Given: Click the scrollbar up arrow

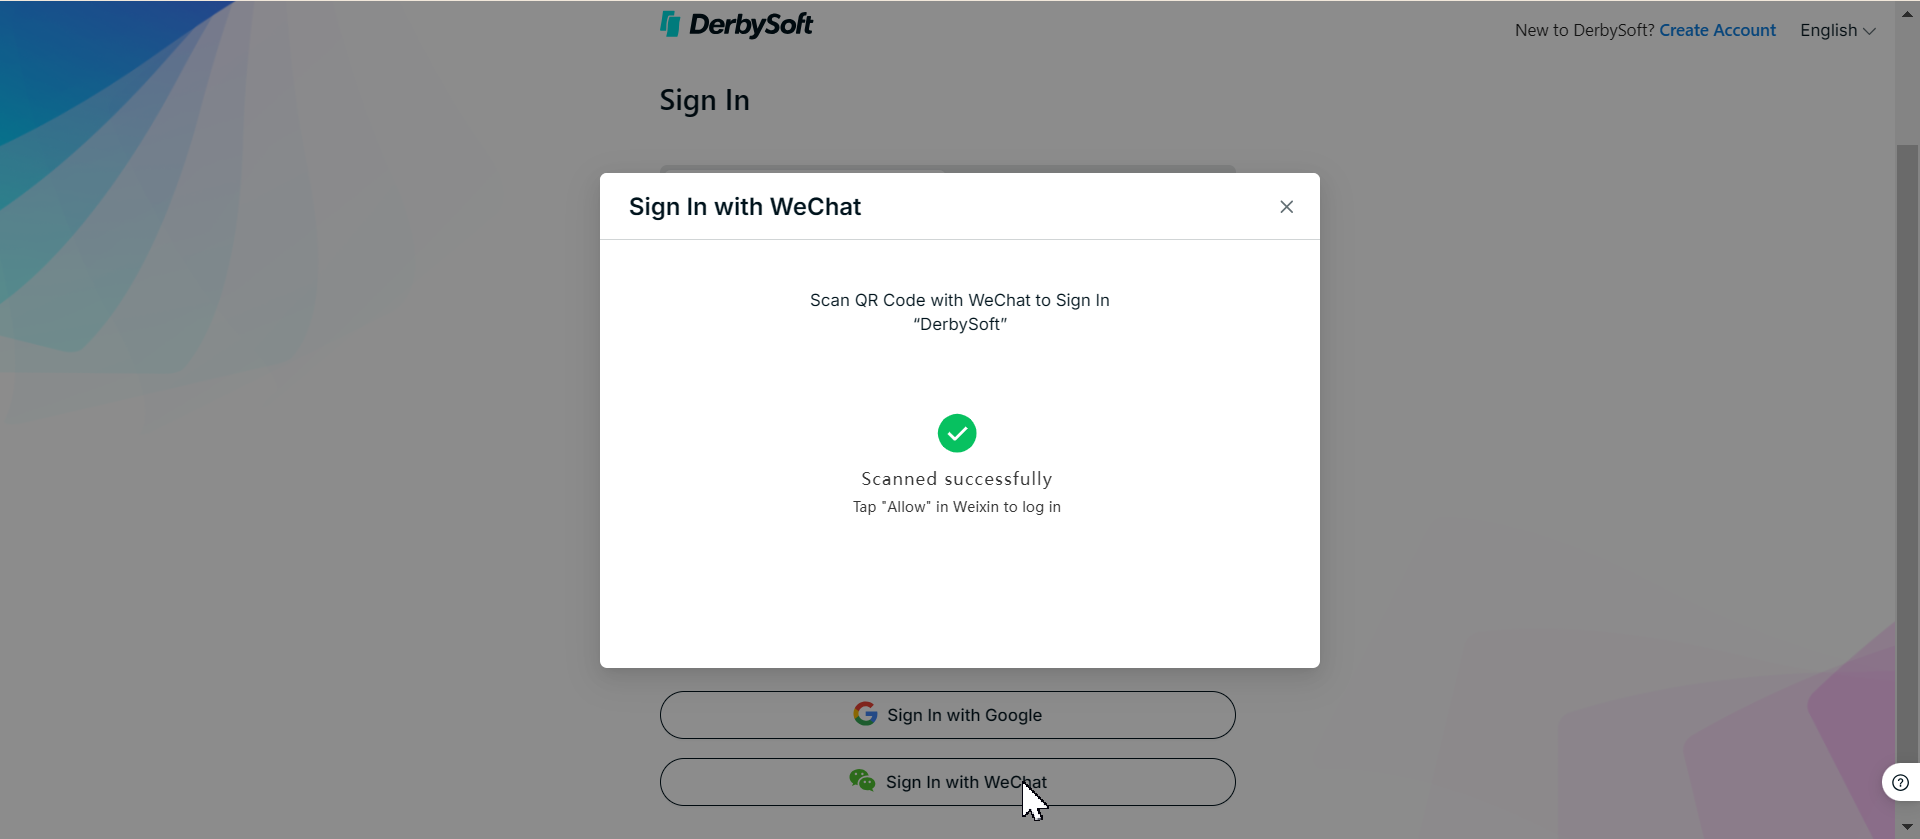Looking at the screenshot, I should (1907, 13).
